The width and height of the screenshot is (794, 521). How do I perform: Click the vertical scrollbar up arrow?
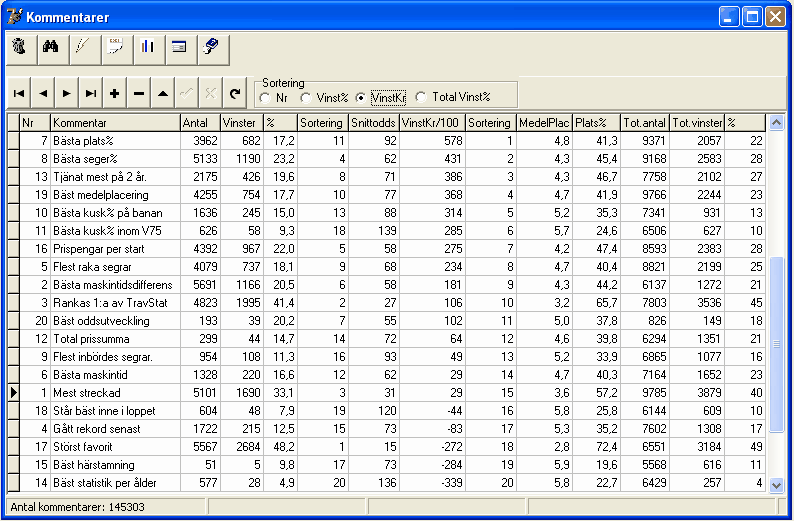pos(776,123)
